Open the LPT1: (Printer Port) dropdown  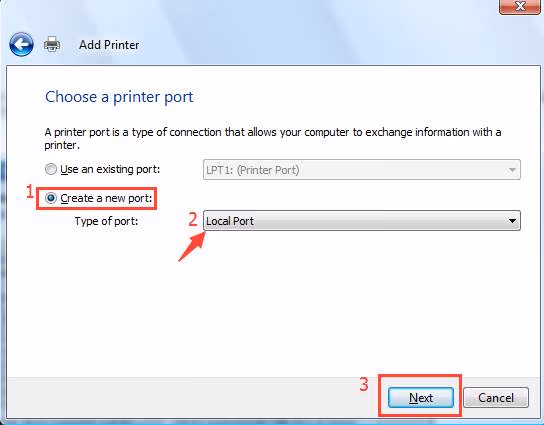click(362, 170)
